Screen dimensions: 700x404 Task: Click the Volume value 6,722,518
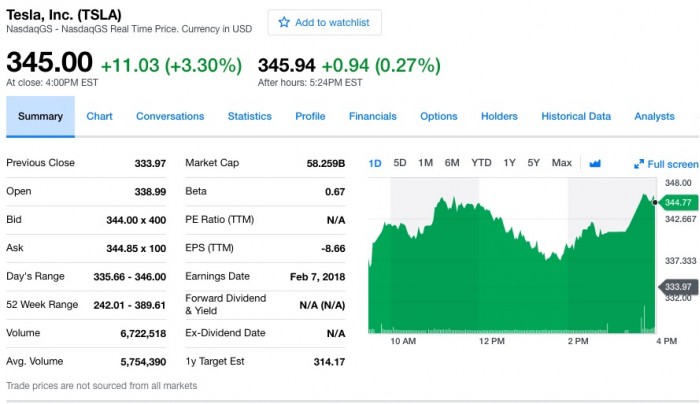(x=143, y=333)
